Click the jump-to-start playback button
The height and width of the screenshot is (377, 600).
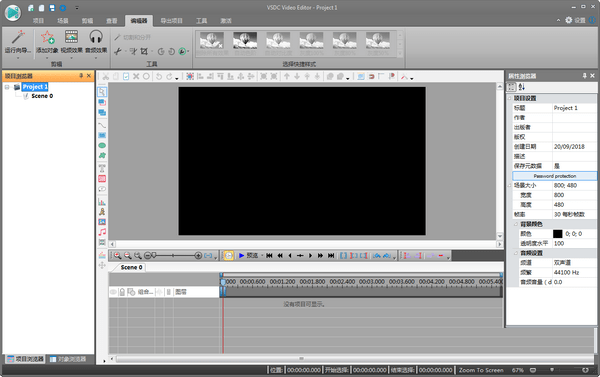point(269,255)
